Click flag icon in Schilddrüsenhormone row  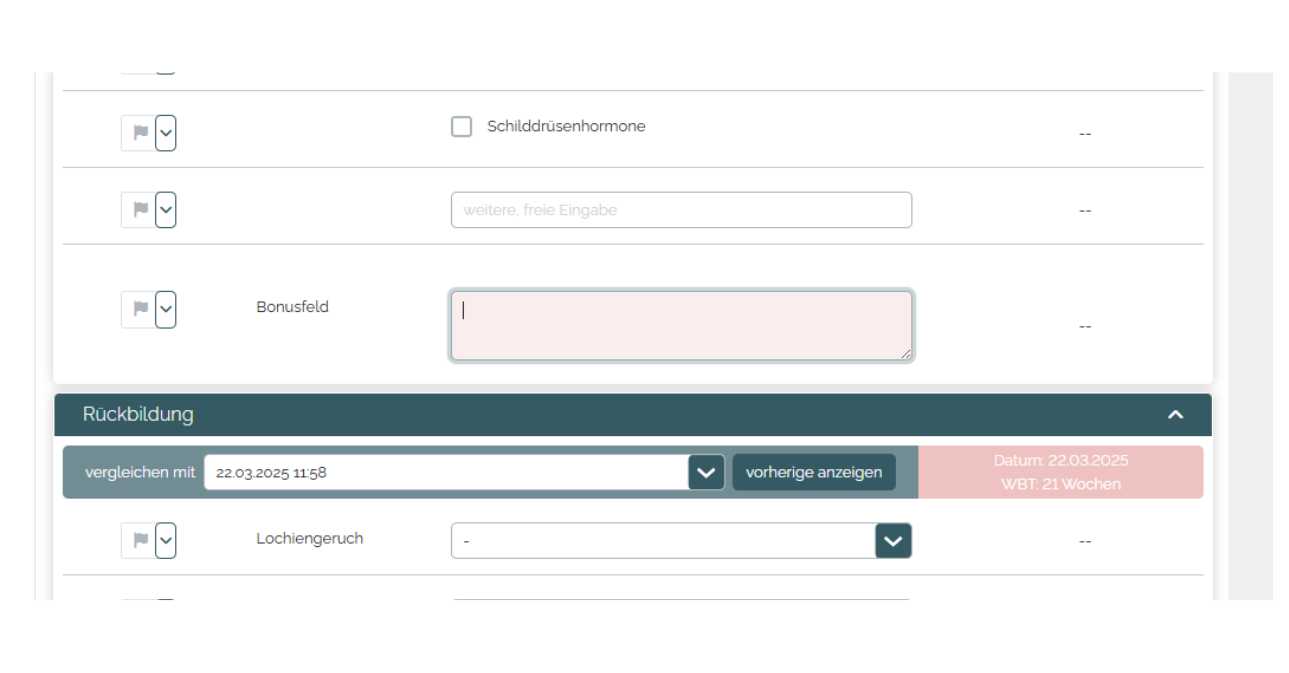pos(139,133)
